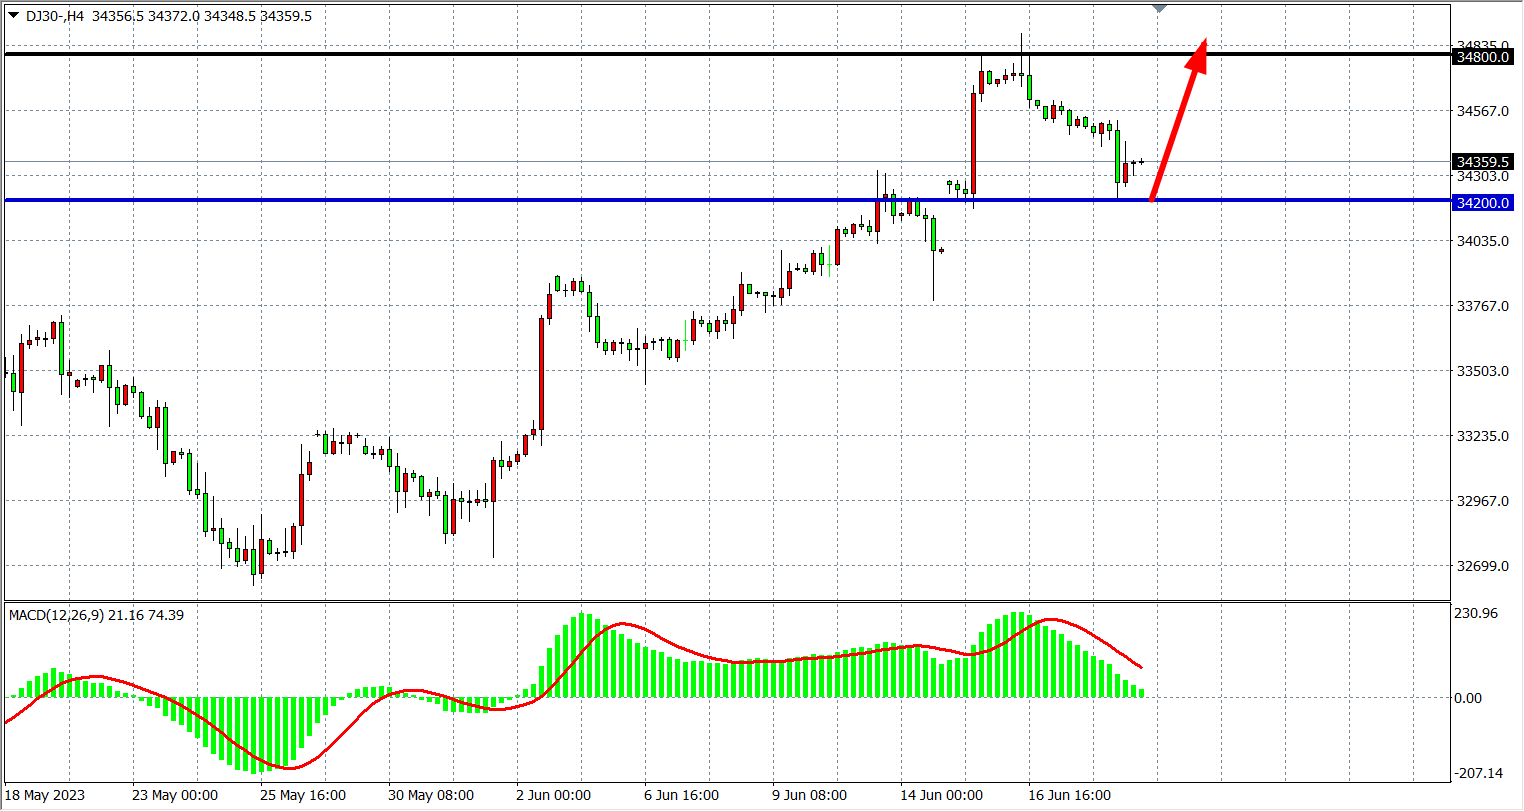
Task: Click the blue 34200.0 price tag
Action: point(1482,203)
